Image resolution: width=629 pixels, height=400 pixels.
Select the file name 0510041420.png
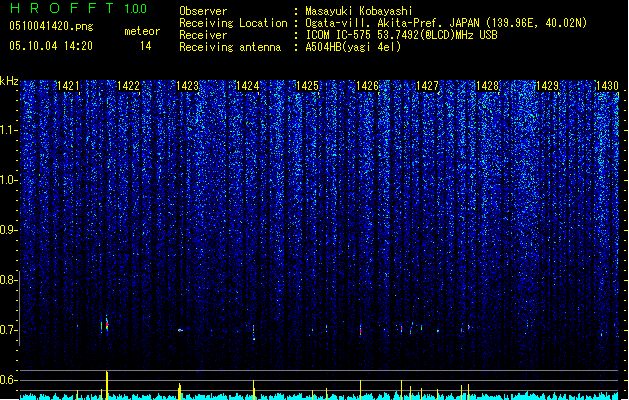[x=51, y=26]
